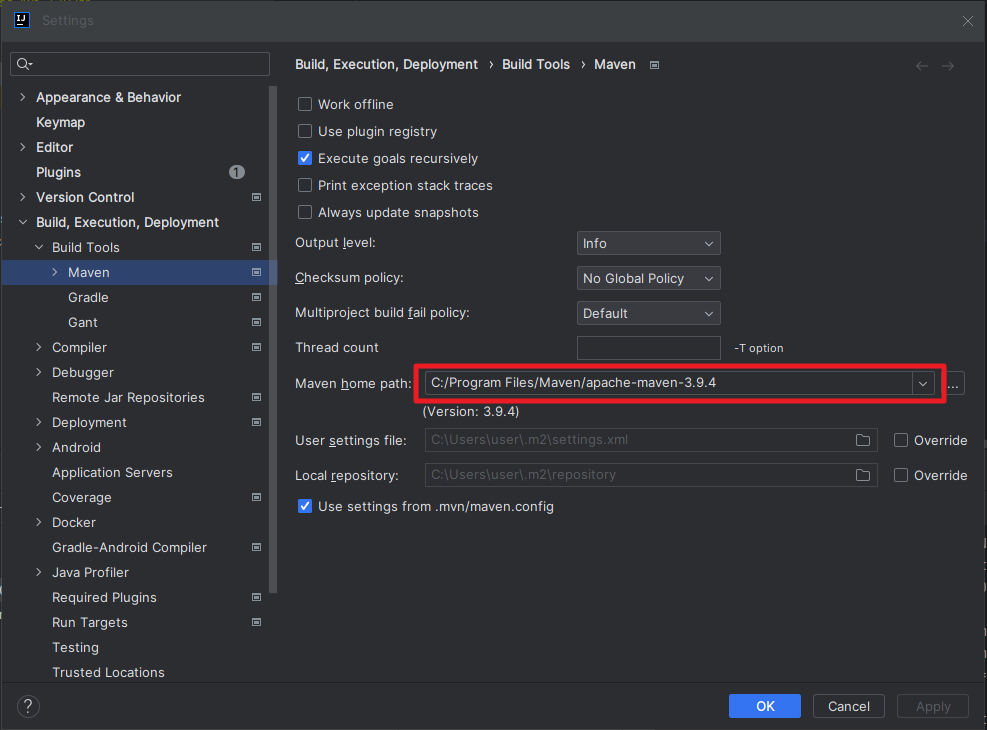Check Override for Local repository

(x=901, y=475)
